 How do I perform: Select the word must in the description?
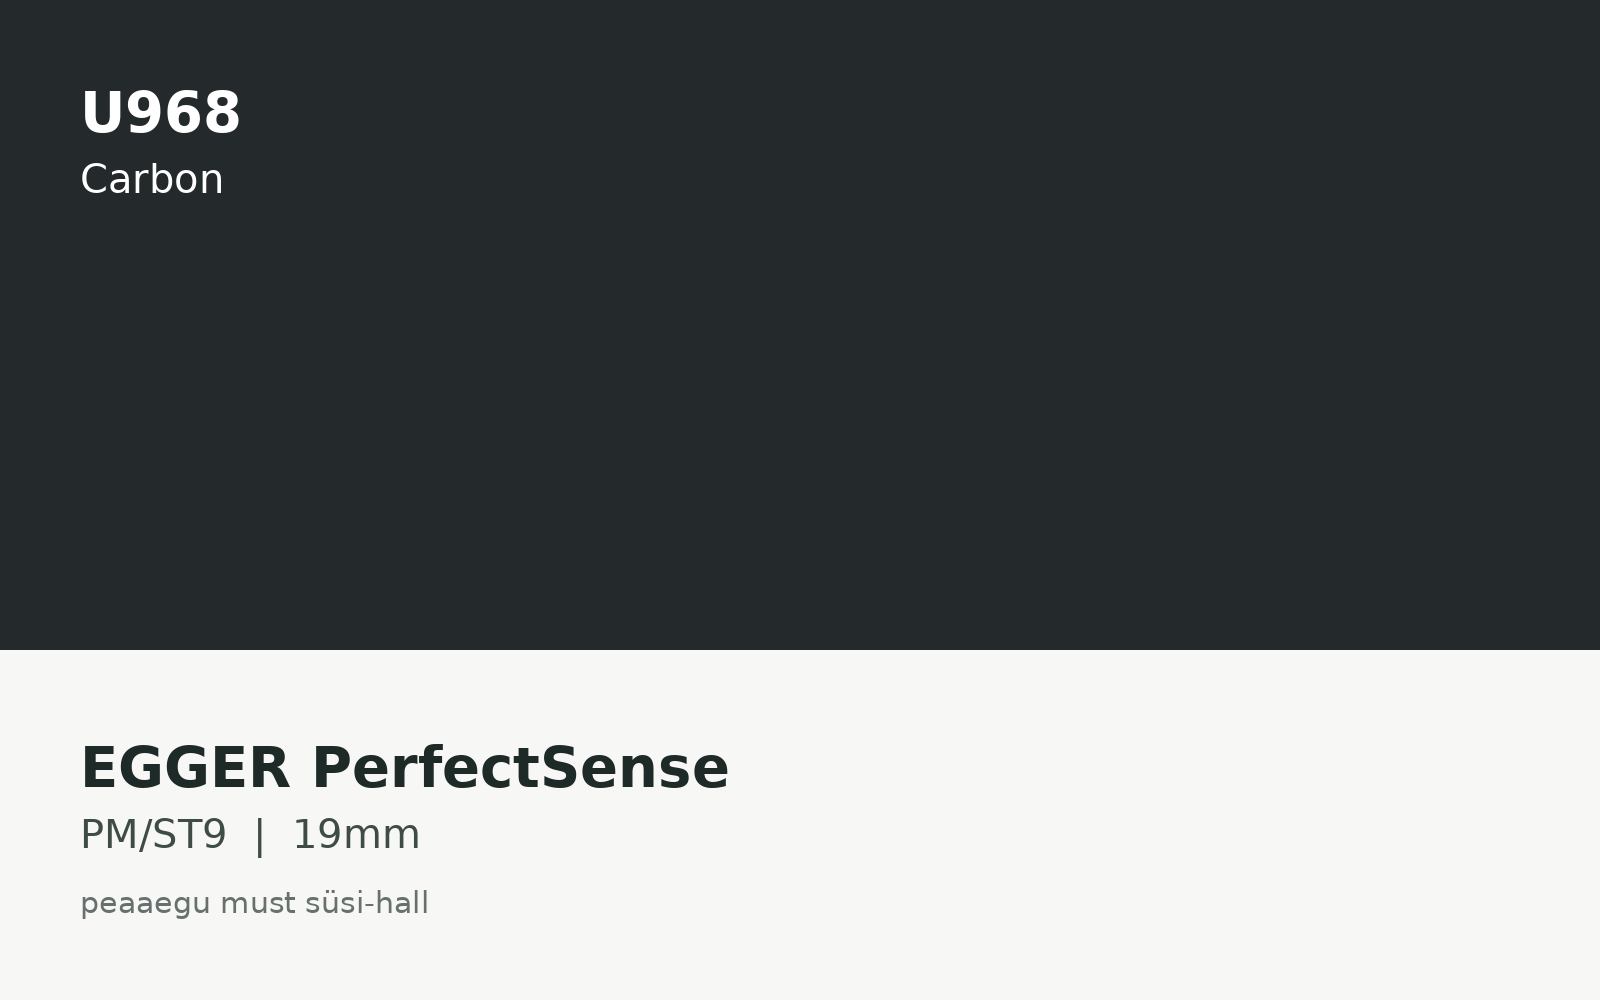click(258, 904)
